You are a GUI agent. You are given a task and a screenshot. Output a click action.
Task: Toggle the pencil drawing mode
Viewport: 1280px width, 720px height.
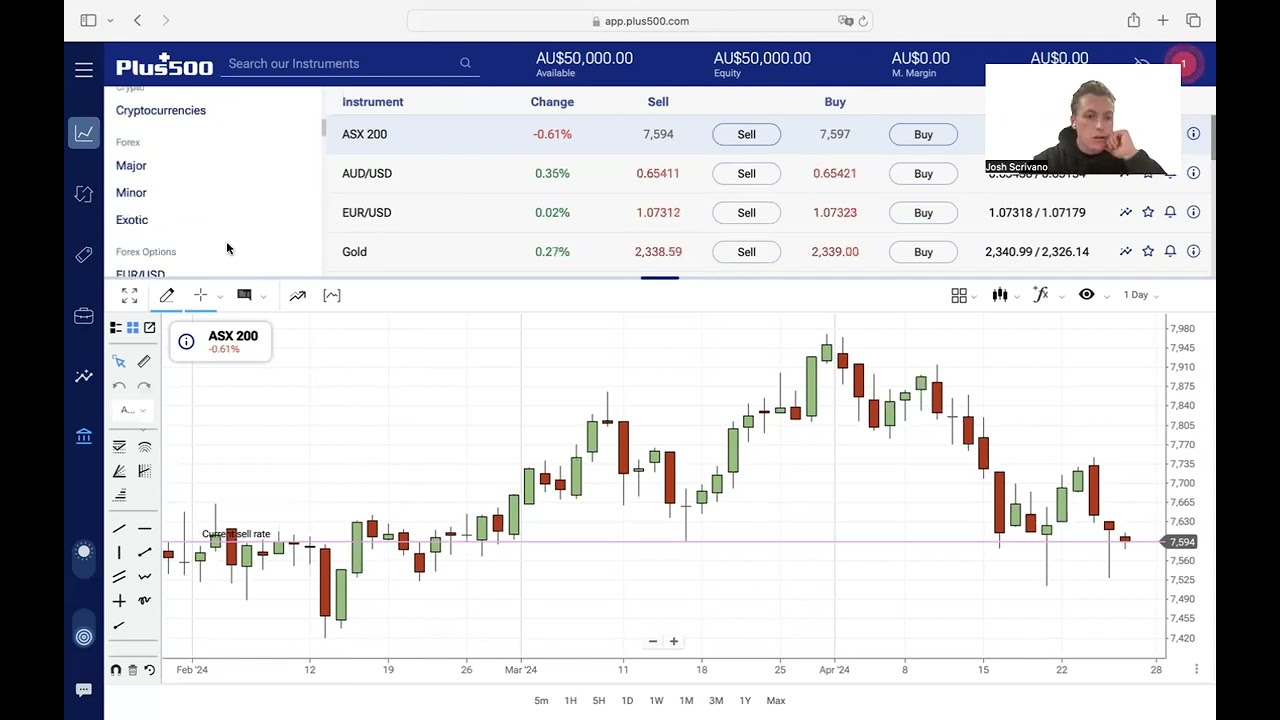pyautogui.click(x=167, y=295)
